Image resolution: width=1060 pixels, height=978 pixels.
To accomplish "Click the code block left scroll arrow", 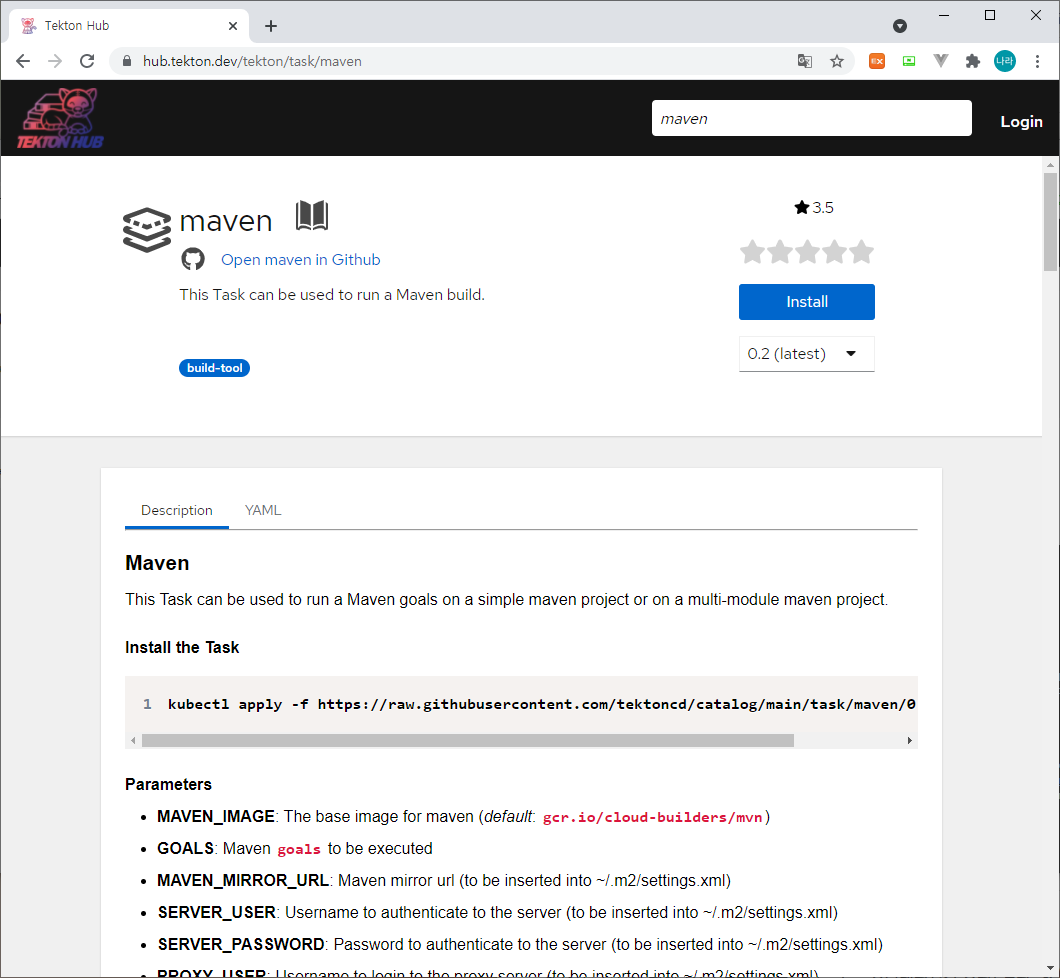I will 133,741.
